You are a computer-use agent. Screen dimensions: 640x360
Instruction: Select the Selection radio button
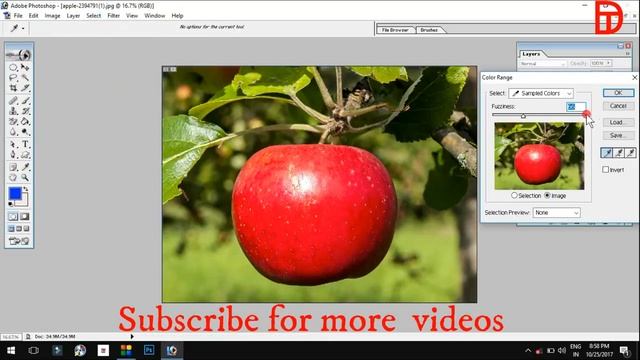[514, 196]
